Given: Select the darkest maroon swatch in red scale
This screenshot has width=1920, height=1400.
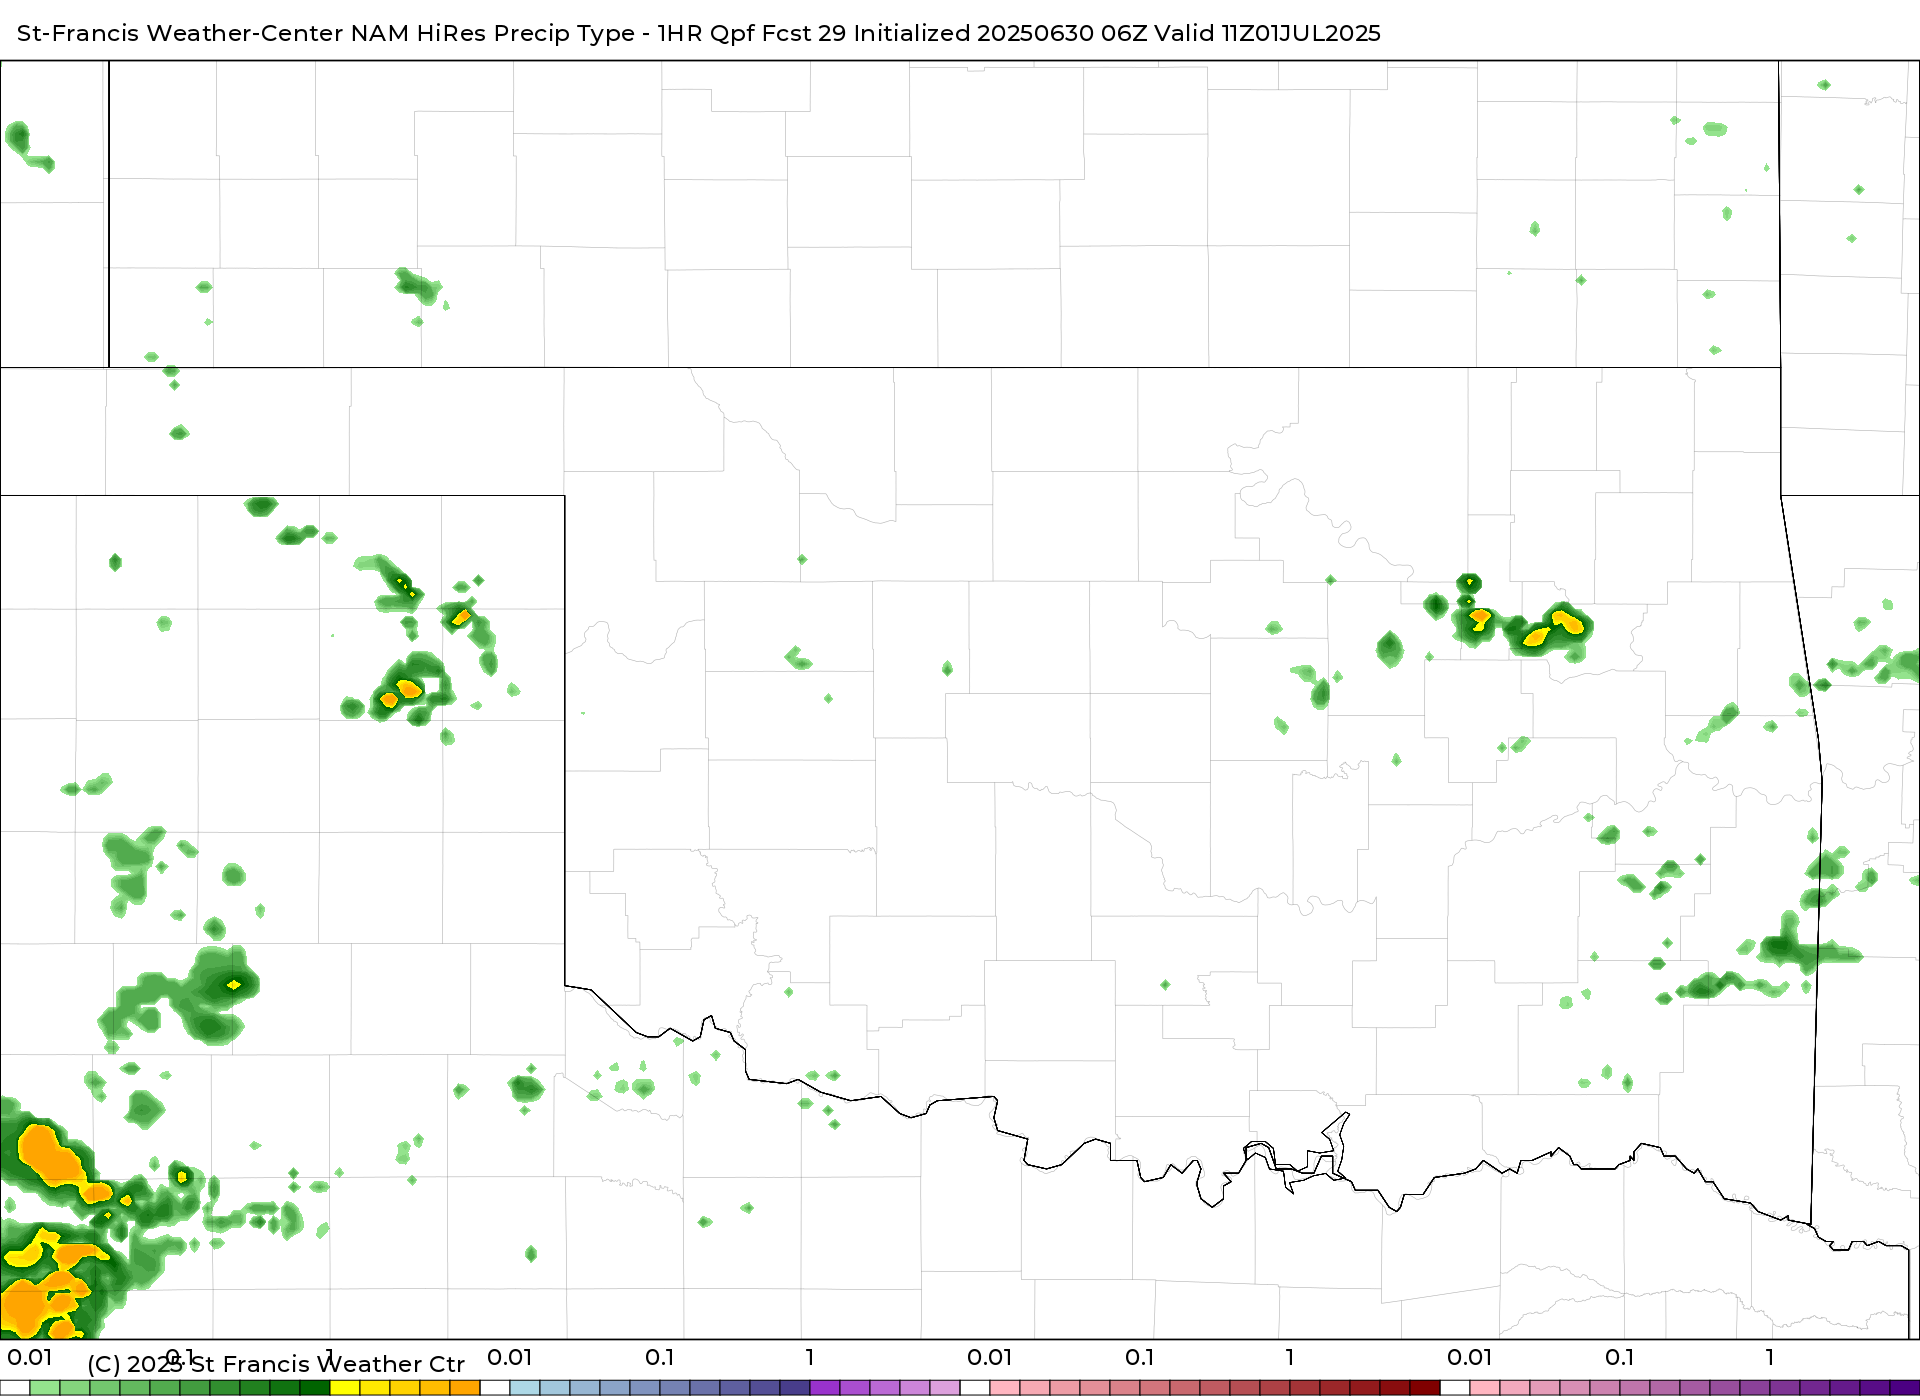Looking at the screenshot, I should pyautogui.click(x=1425, y=1388).
